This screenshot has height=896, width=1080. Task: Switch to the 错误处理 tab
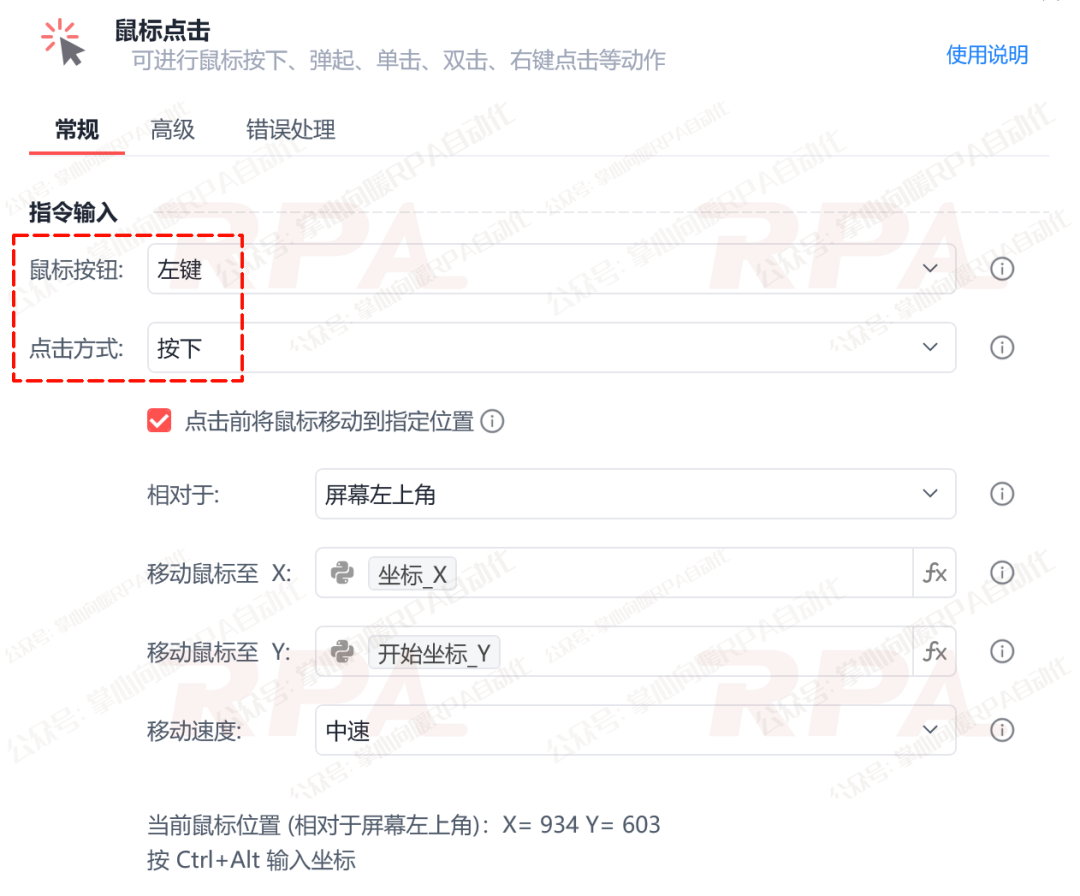point(290,130)
